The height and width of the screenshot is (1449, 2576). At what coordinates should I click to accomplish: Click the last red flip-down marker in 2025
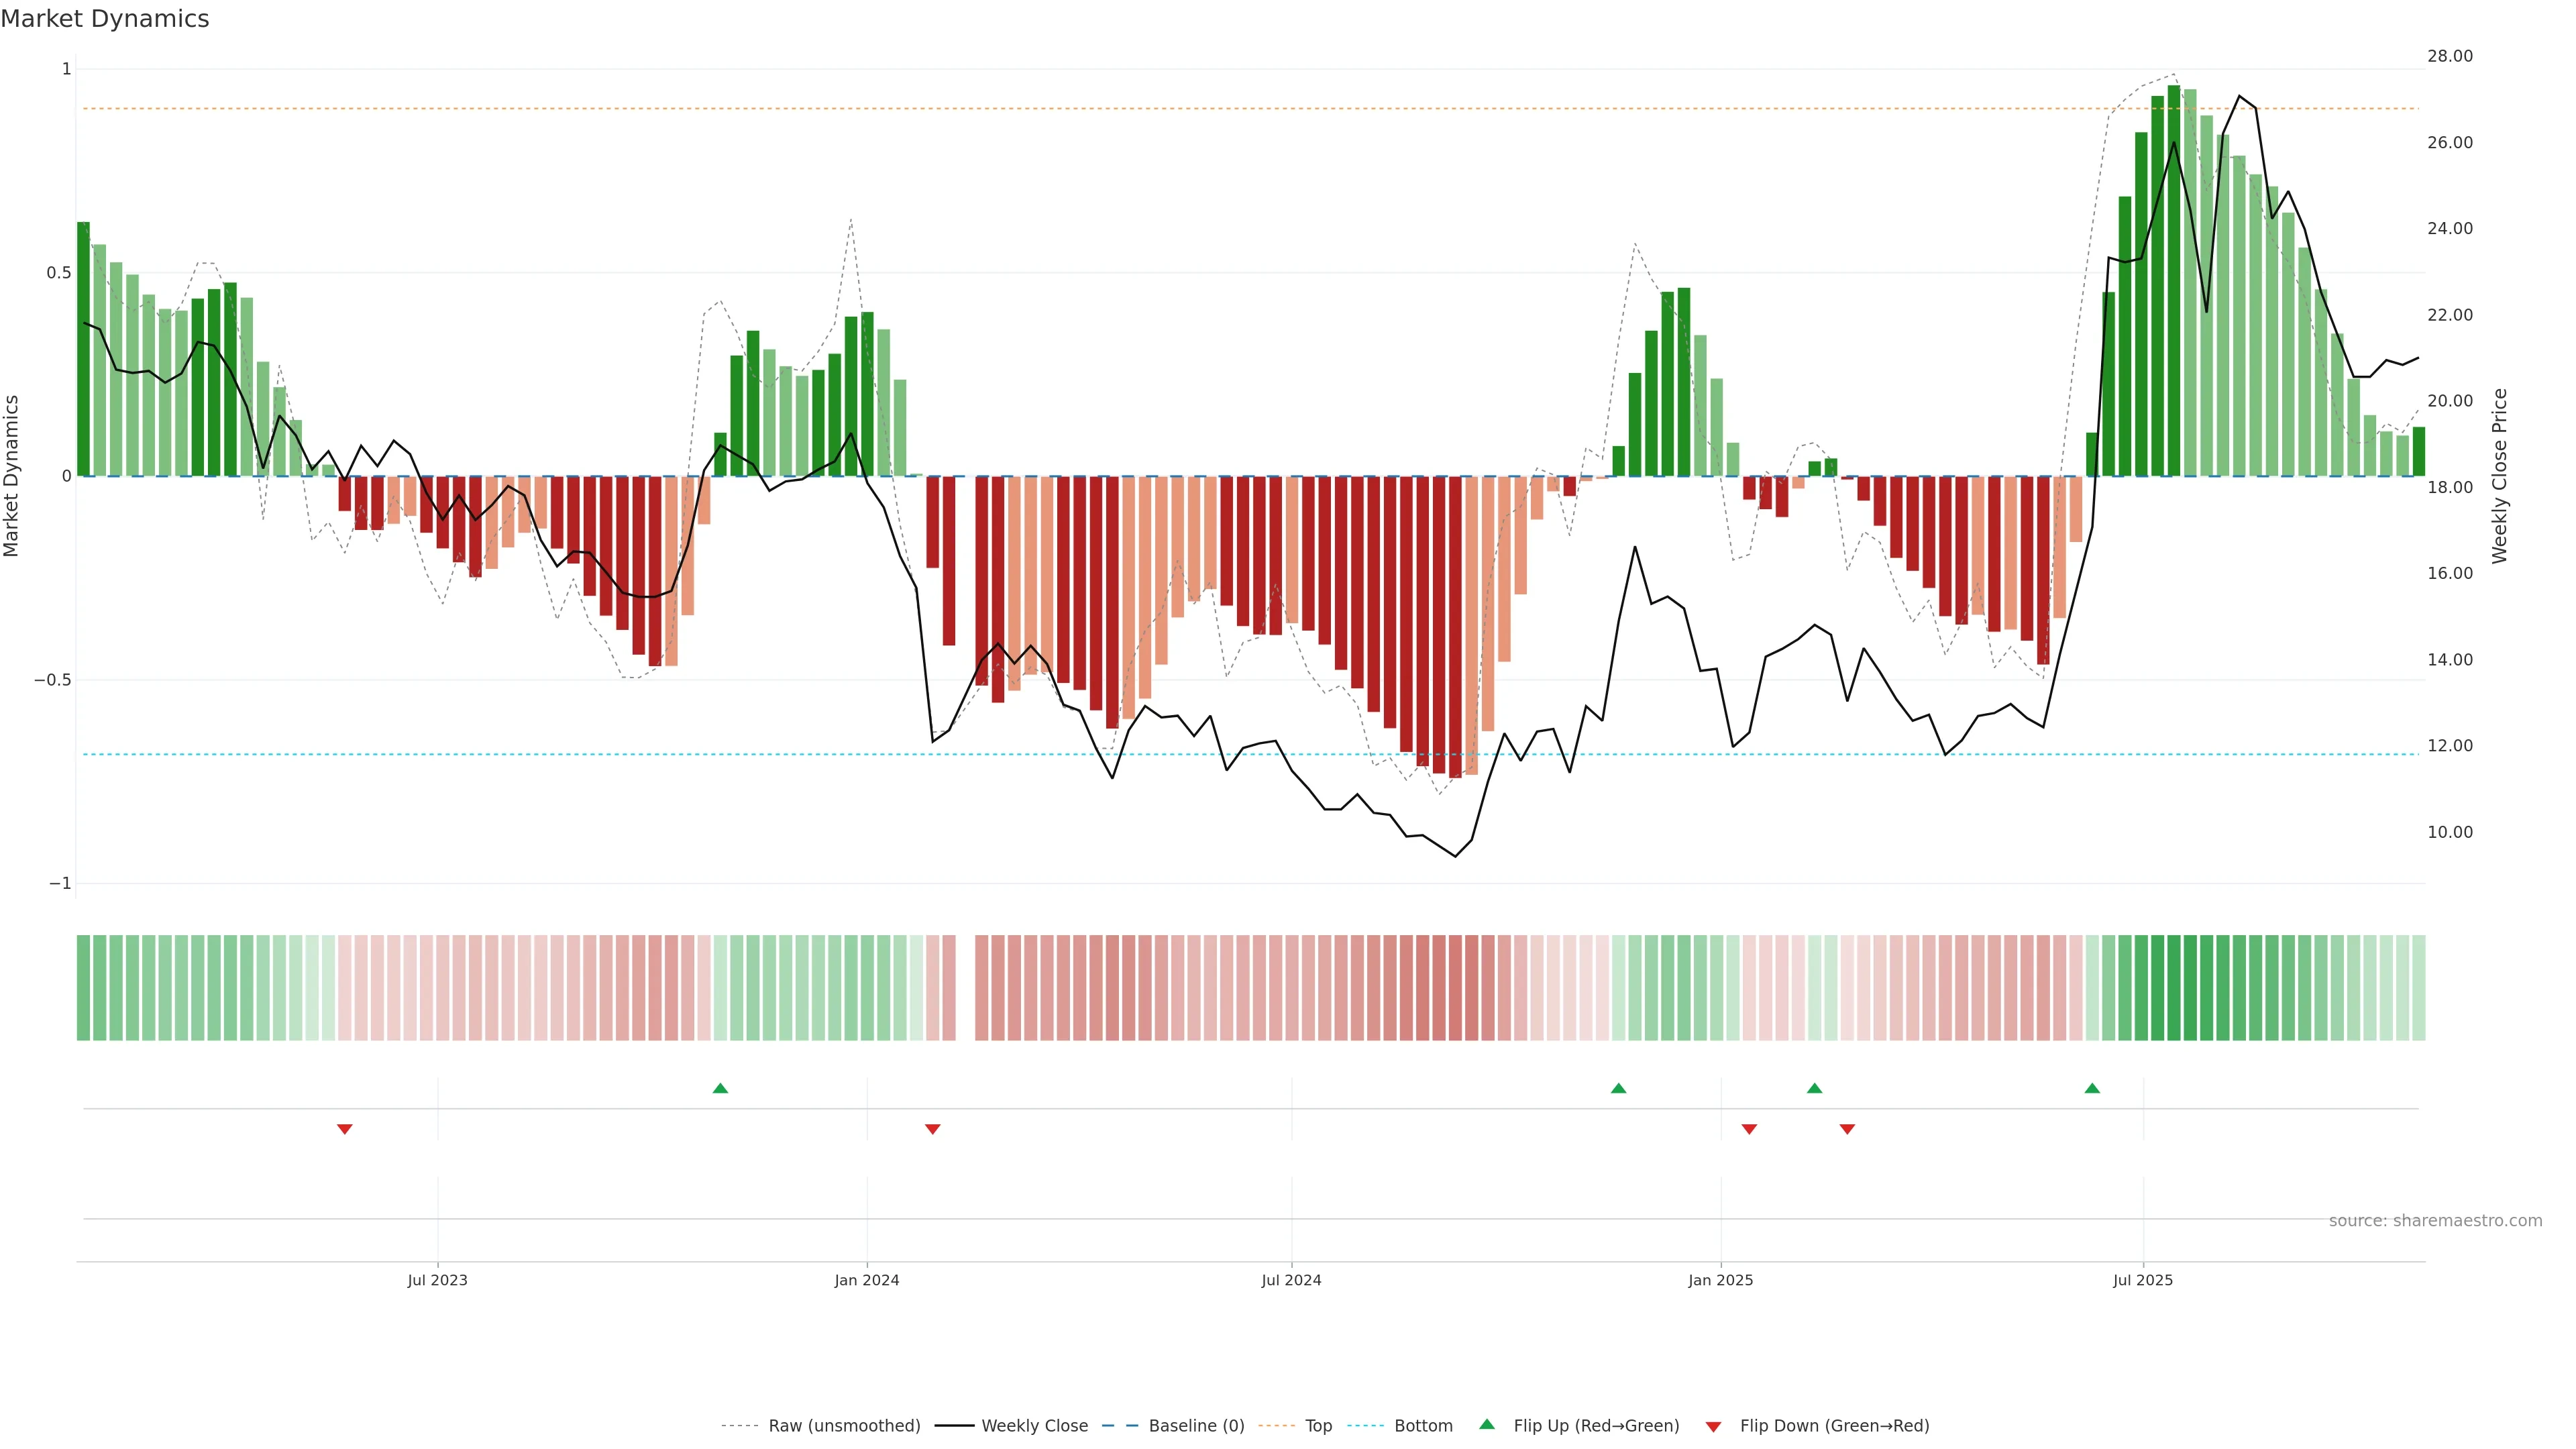[x=1847, y=1129]
